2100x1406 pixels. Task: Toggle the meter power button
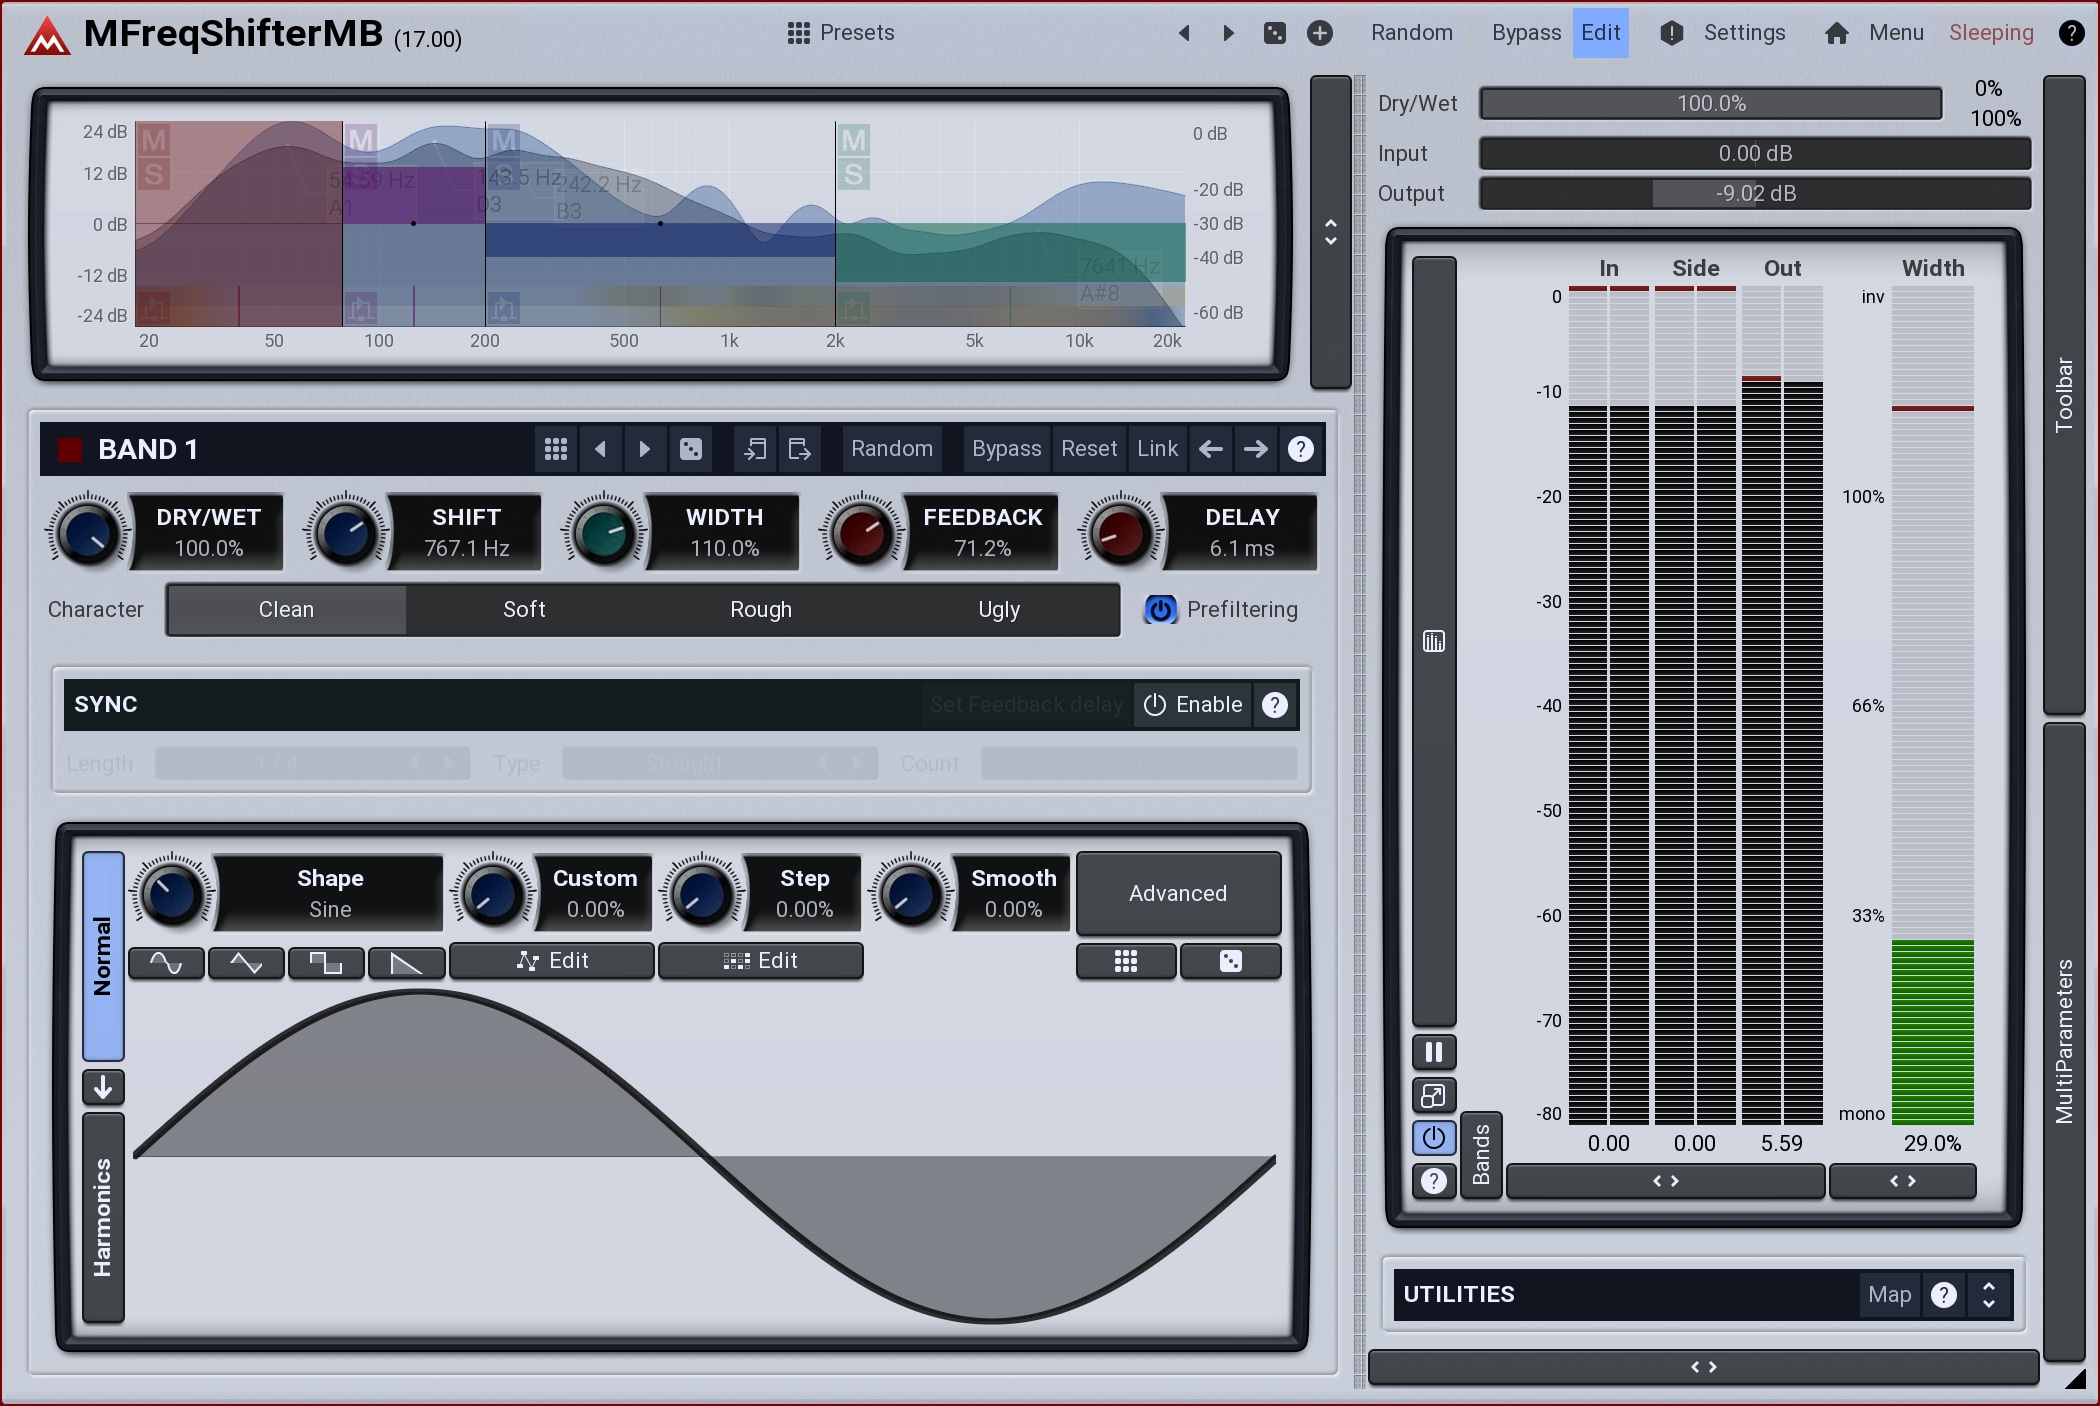point(1433,1137)
